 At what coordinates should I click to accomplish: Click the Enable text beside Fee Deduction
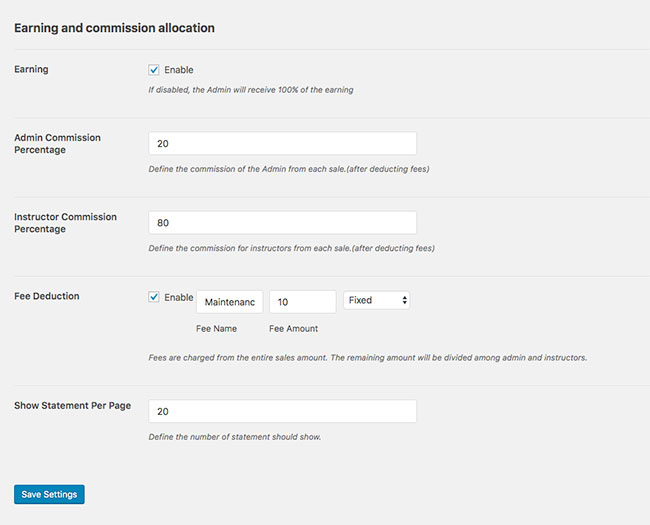tap(178, 297)
